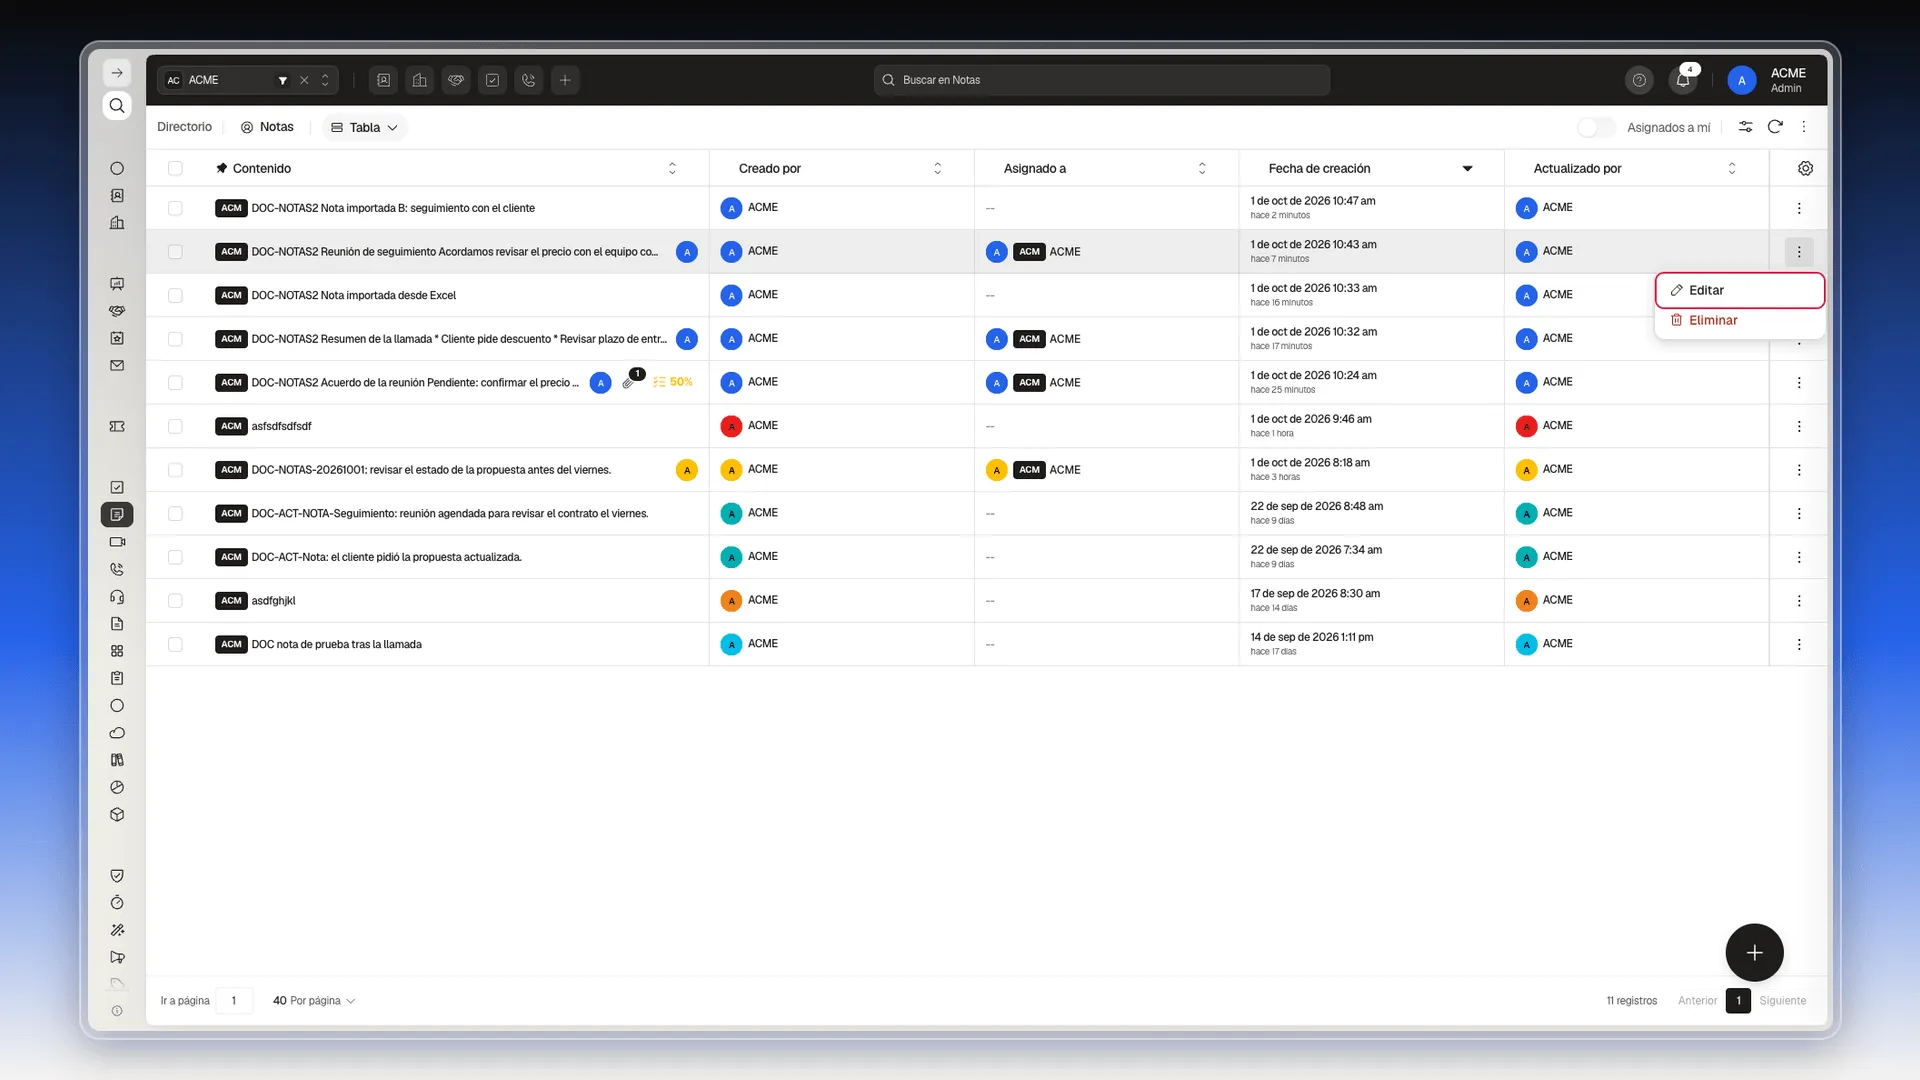Tick the asdfghjkl row checkbox

point(175,601)
